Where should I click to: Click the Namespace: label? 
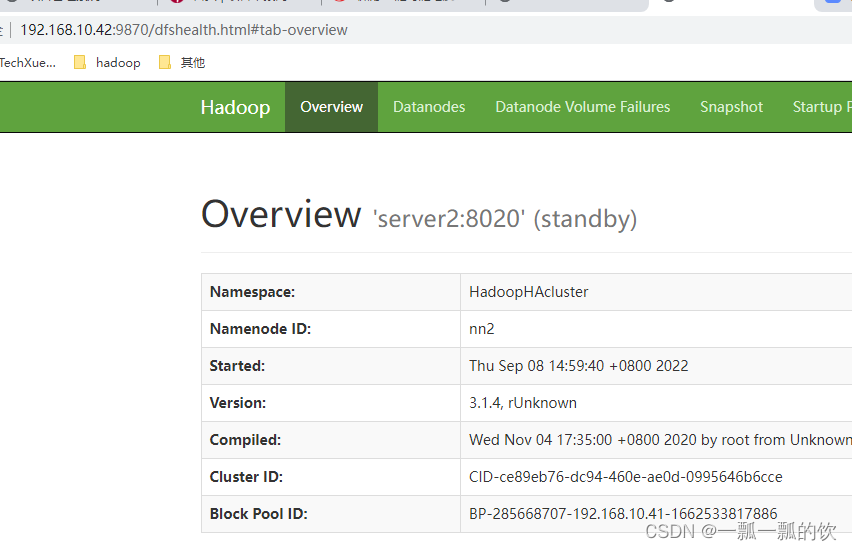tap(252, 292)
